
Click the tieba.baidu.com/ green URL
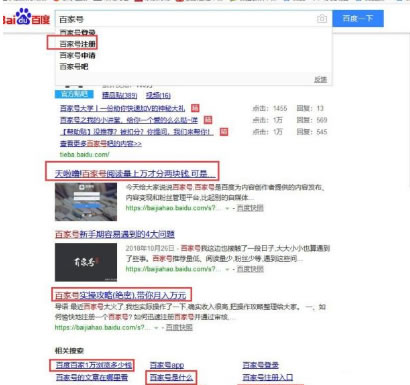pos(84,155)
